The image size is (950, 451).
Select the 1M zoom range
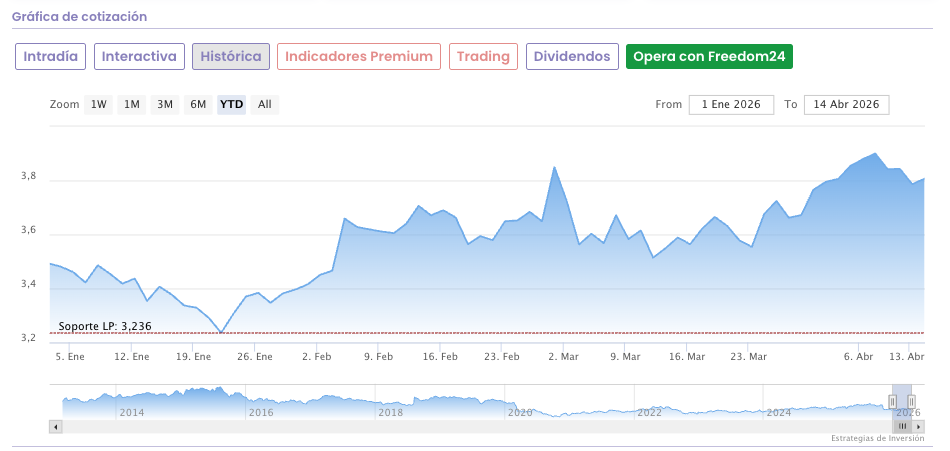[x=132, y=104]
